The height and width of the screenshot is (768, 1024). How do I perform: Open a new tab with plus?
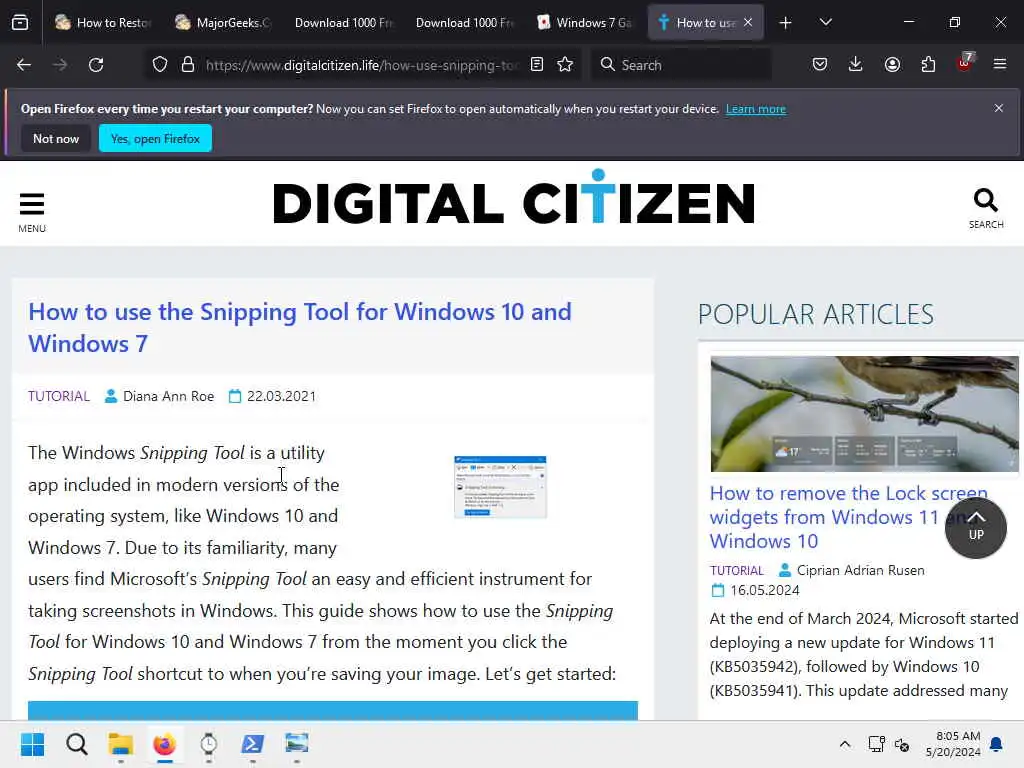click(x=786, y=23)
